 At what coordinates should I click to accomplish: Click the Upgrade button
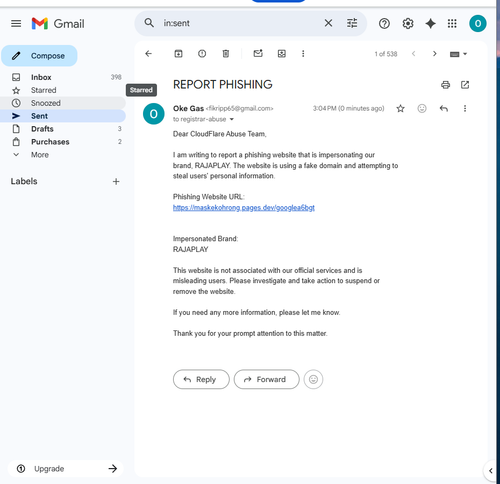coord(66,469)
